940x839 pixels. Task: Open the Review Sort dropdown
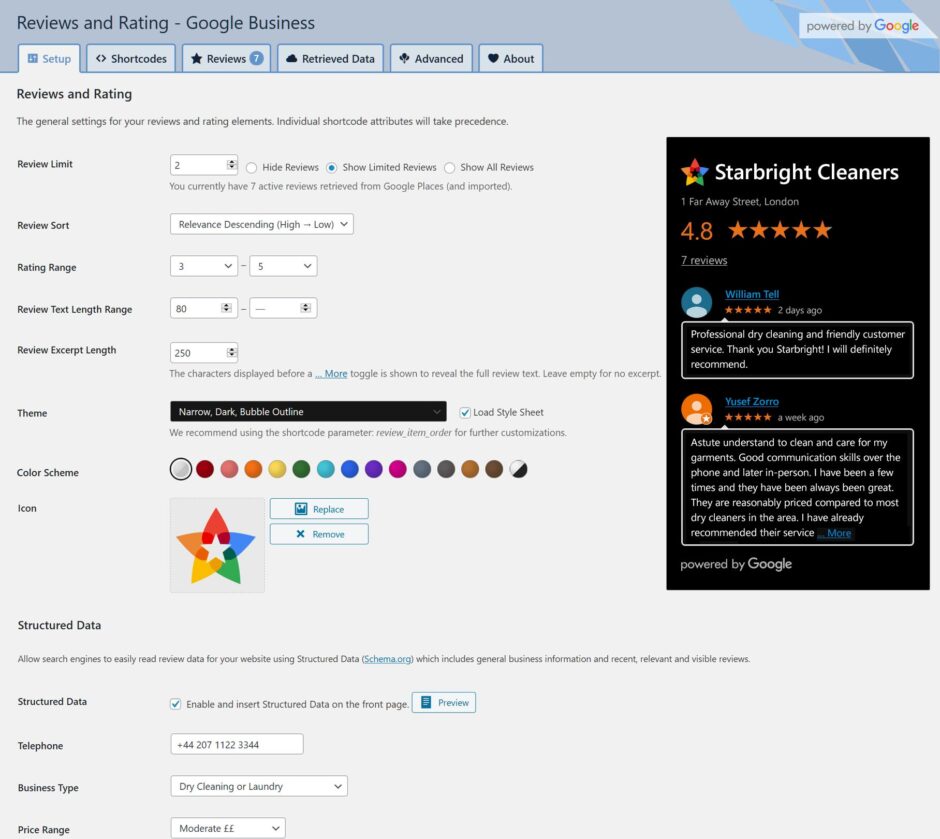(x=262, y=224)
